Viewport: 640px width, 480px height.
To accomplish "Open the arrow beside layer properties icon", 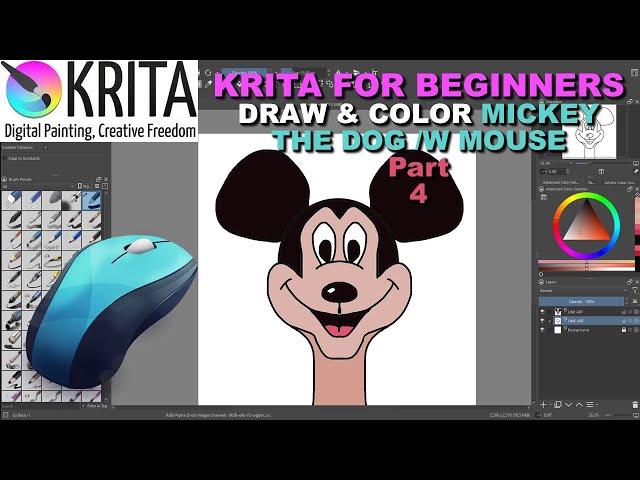I will [596, 404].
